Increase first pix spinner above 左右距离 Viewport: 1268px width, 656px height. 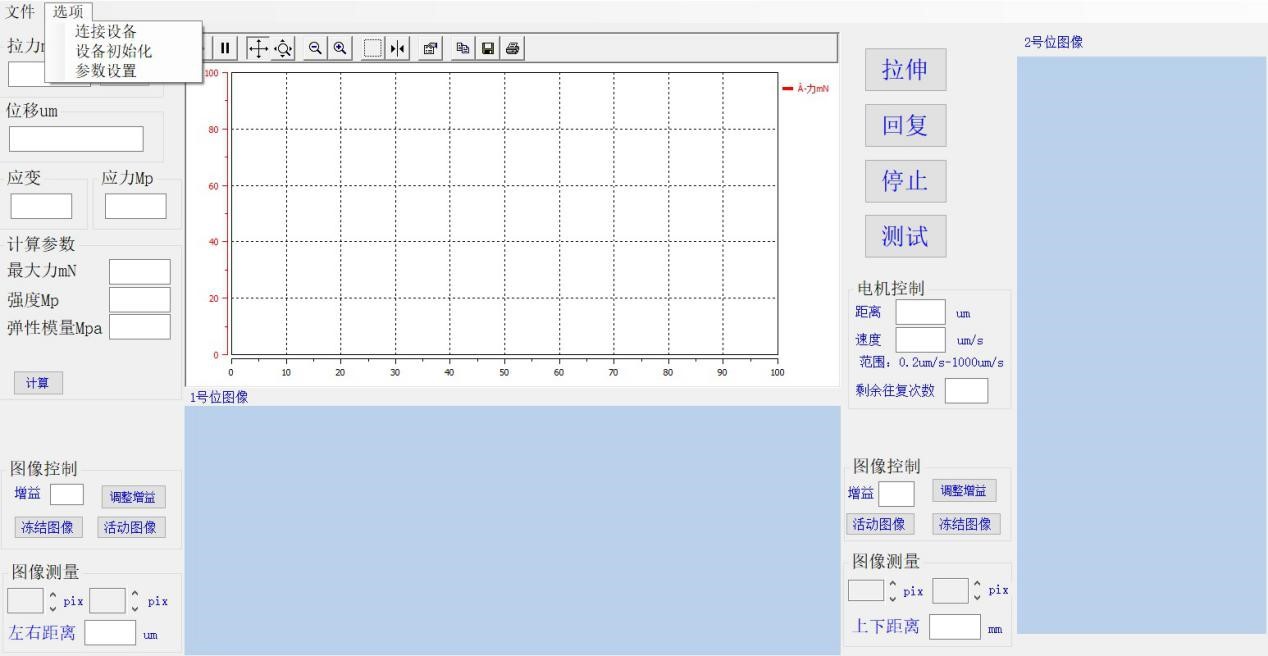pyautogui.click(x=53, y=595)
